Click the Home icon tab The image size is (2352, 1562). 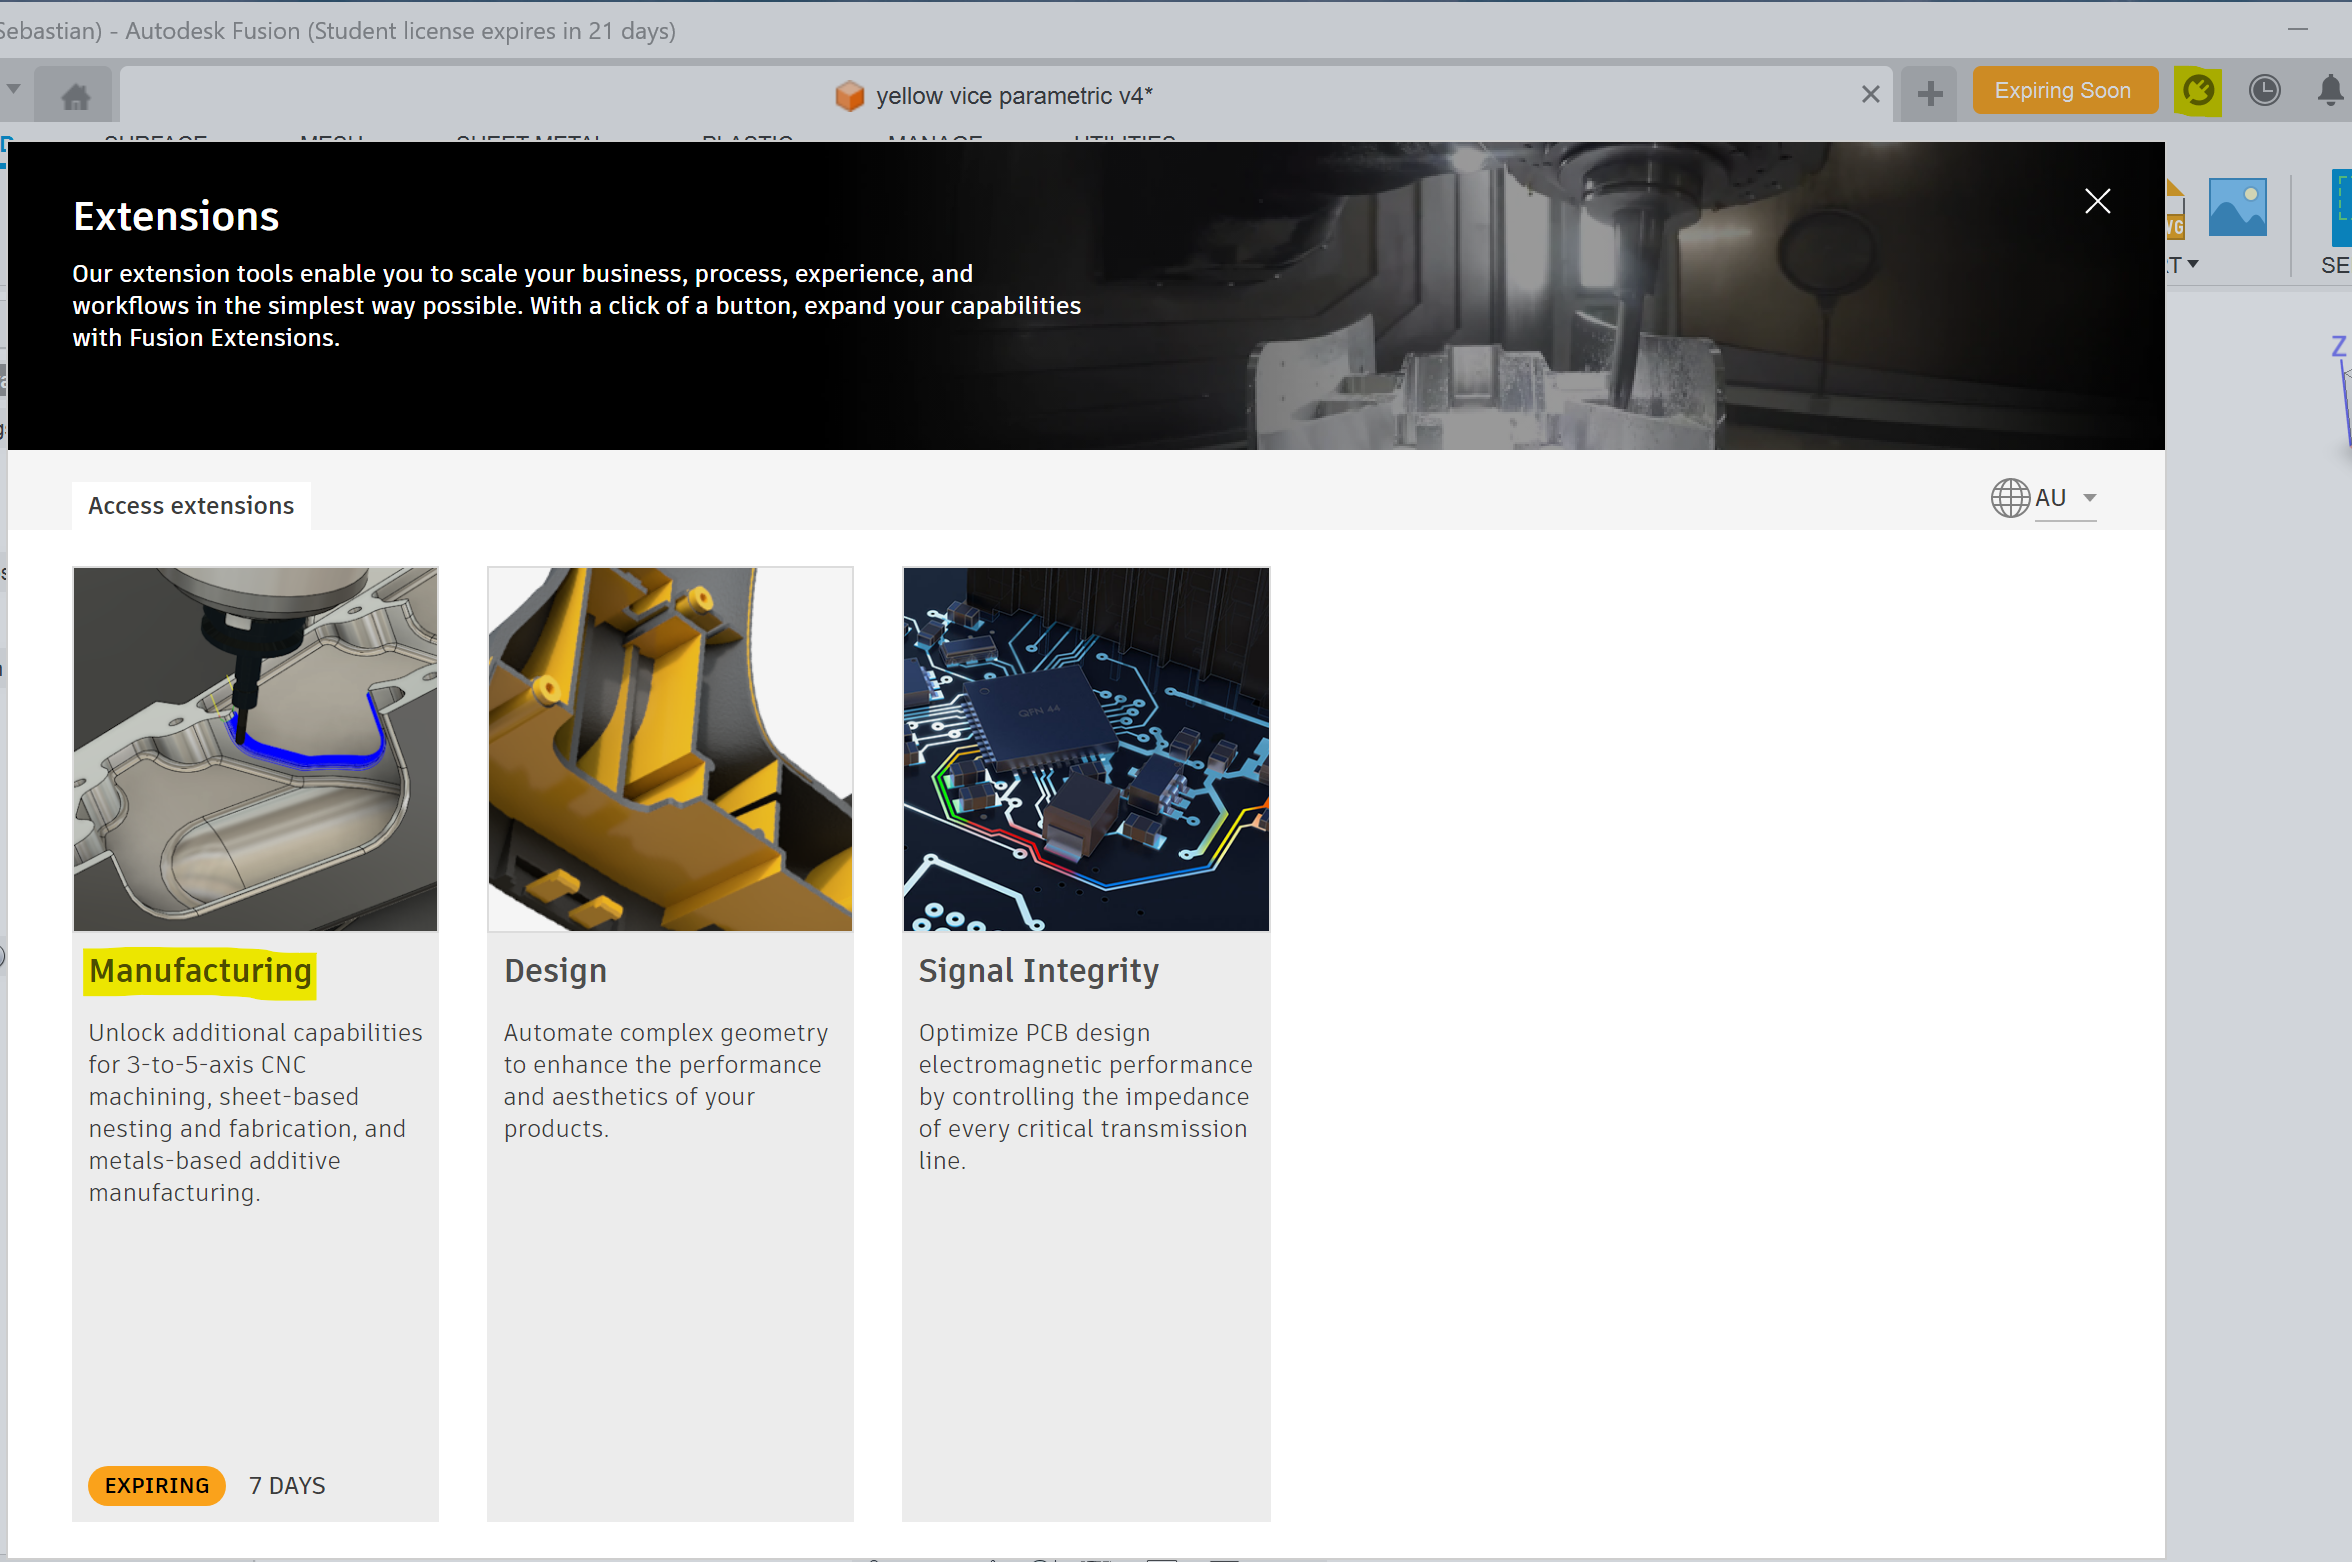[76, 97]
